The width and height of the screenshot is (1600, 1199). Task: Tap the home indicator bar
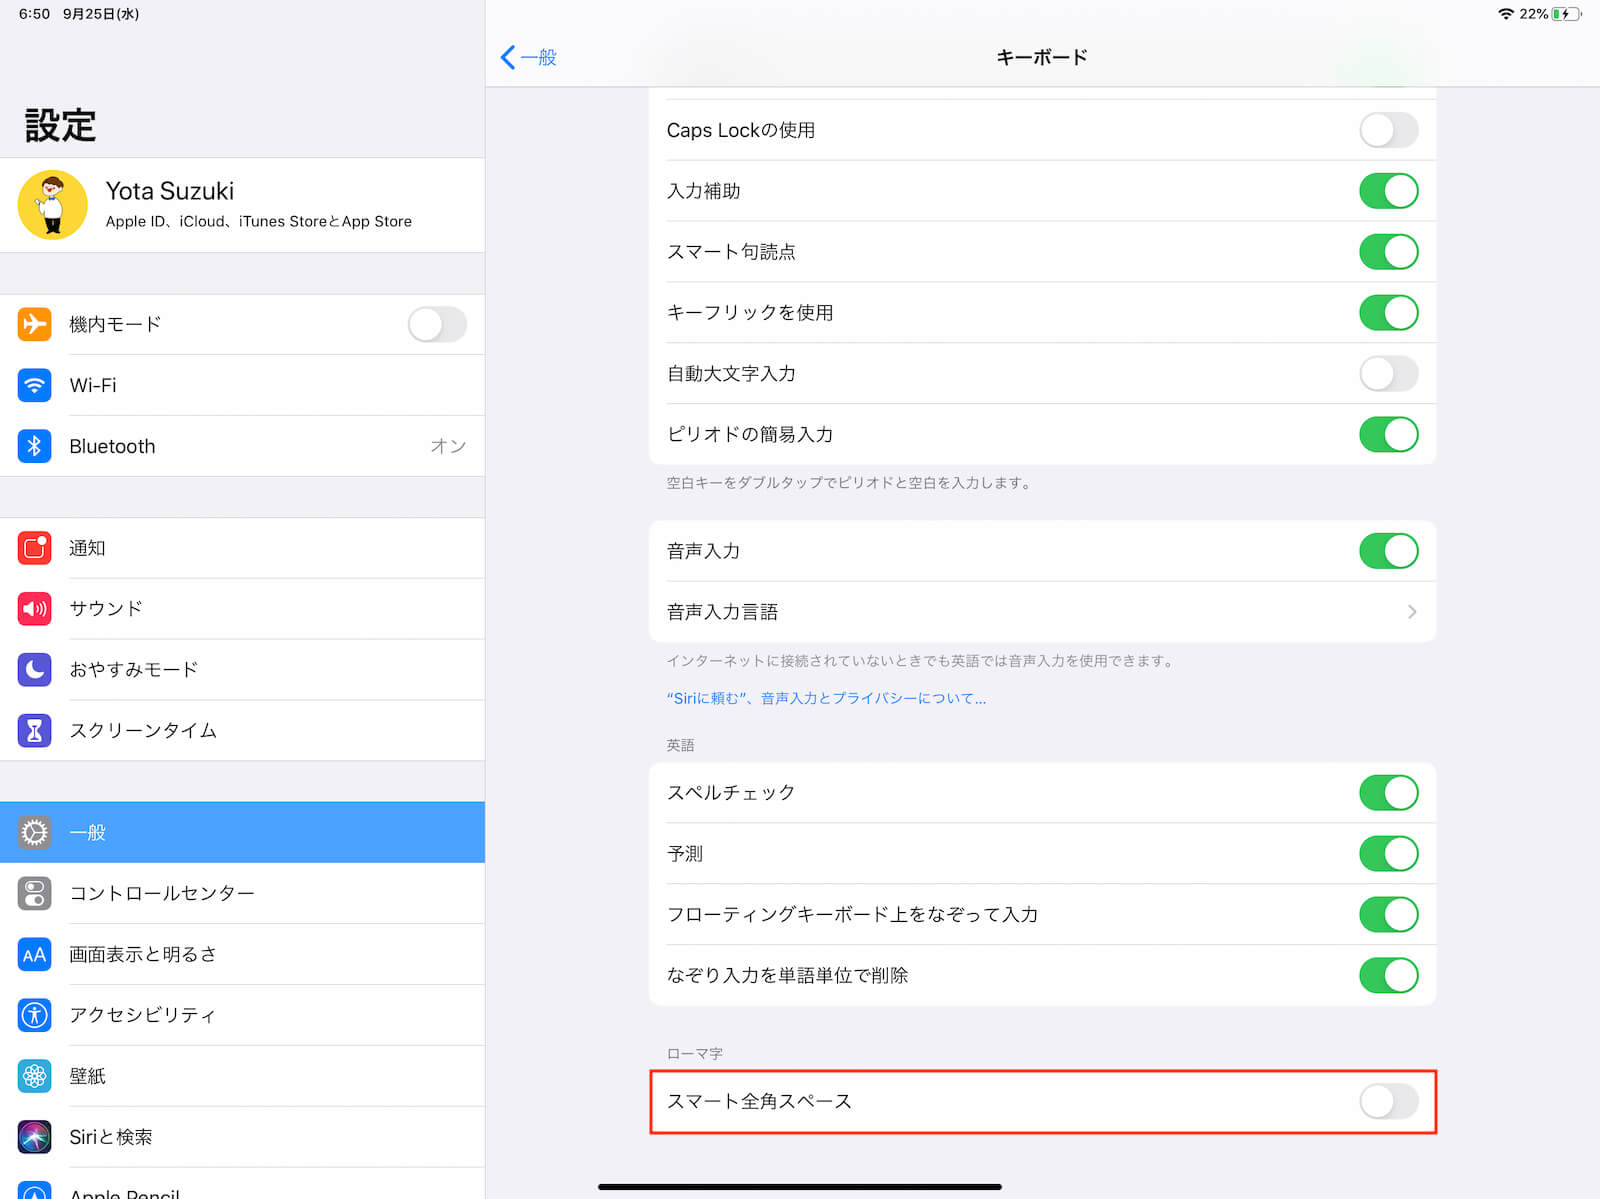tap(800, 1187)
